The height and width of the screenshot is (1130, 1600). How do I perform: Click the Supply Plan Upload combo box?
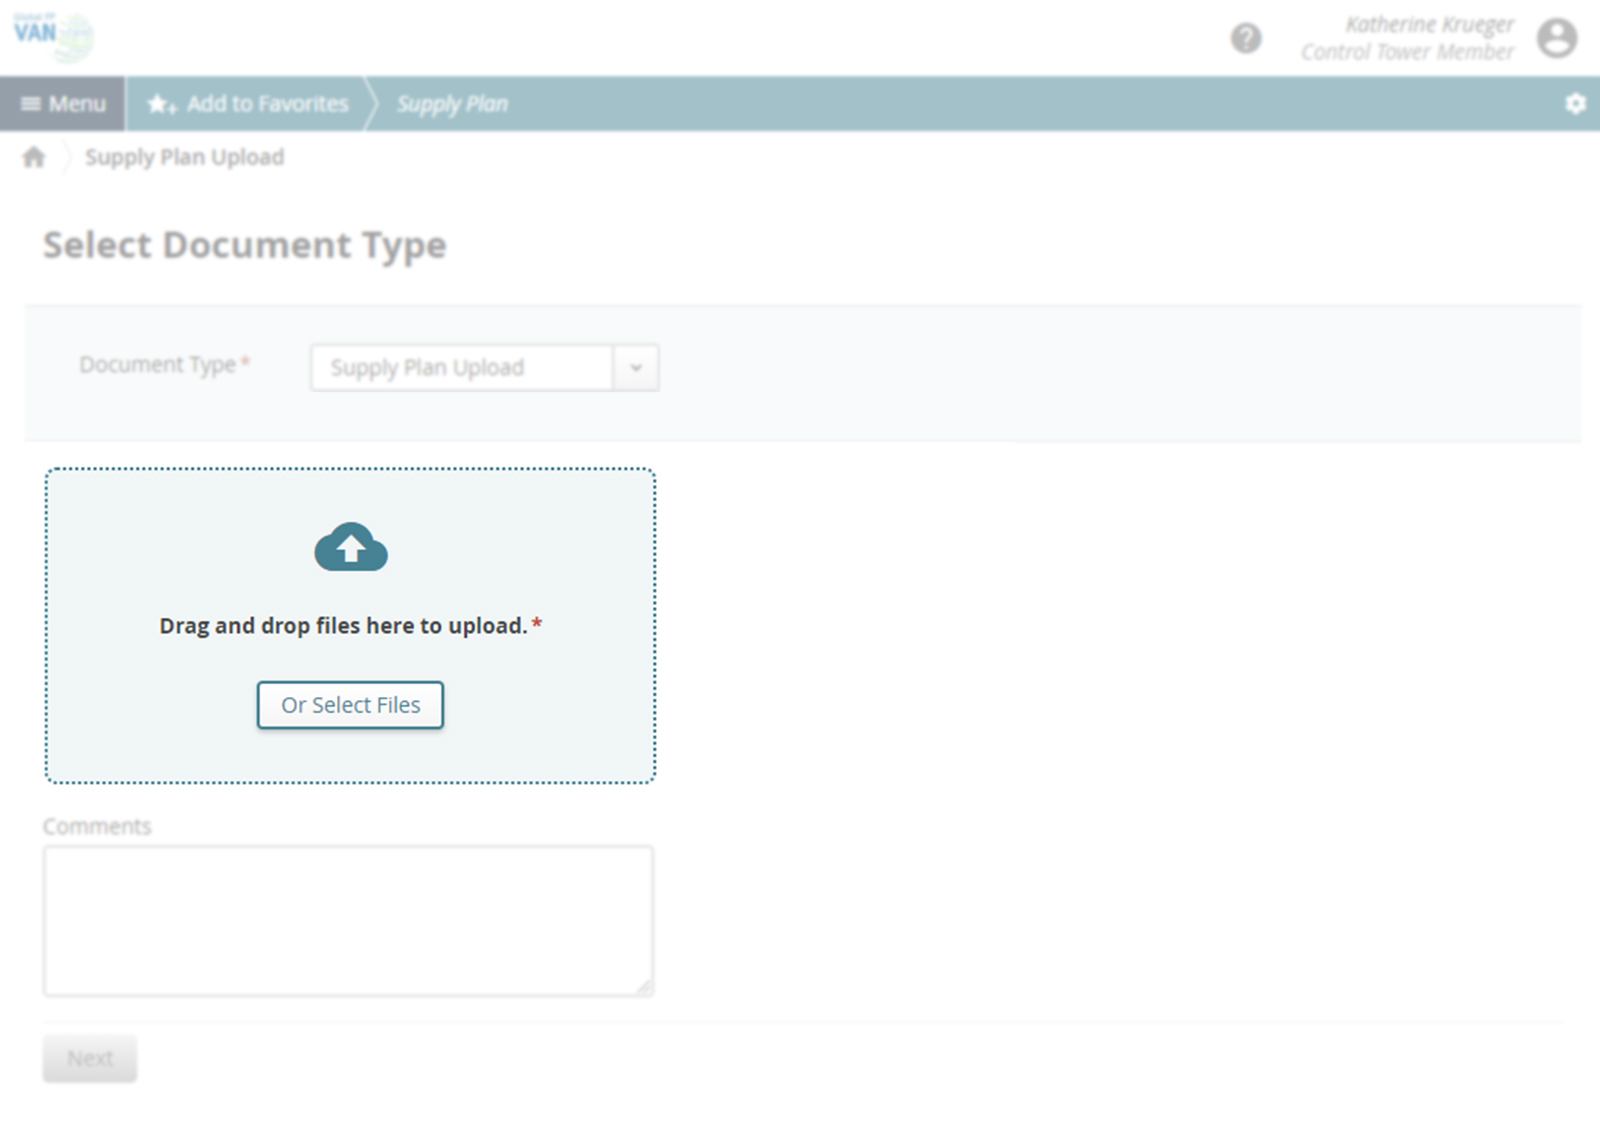pyautogui.click(x=461, y=368)
